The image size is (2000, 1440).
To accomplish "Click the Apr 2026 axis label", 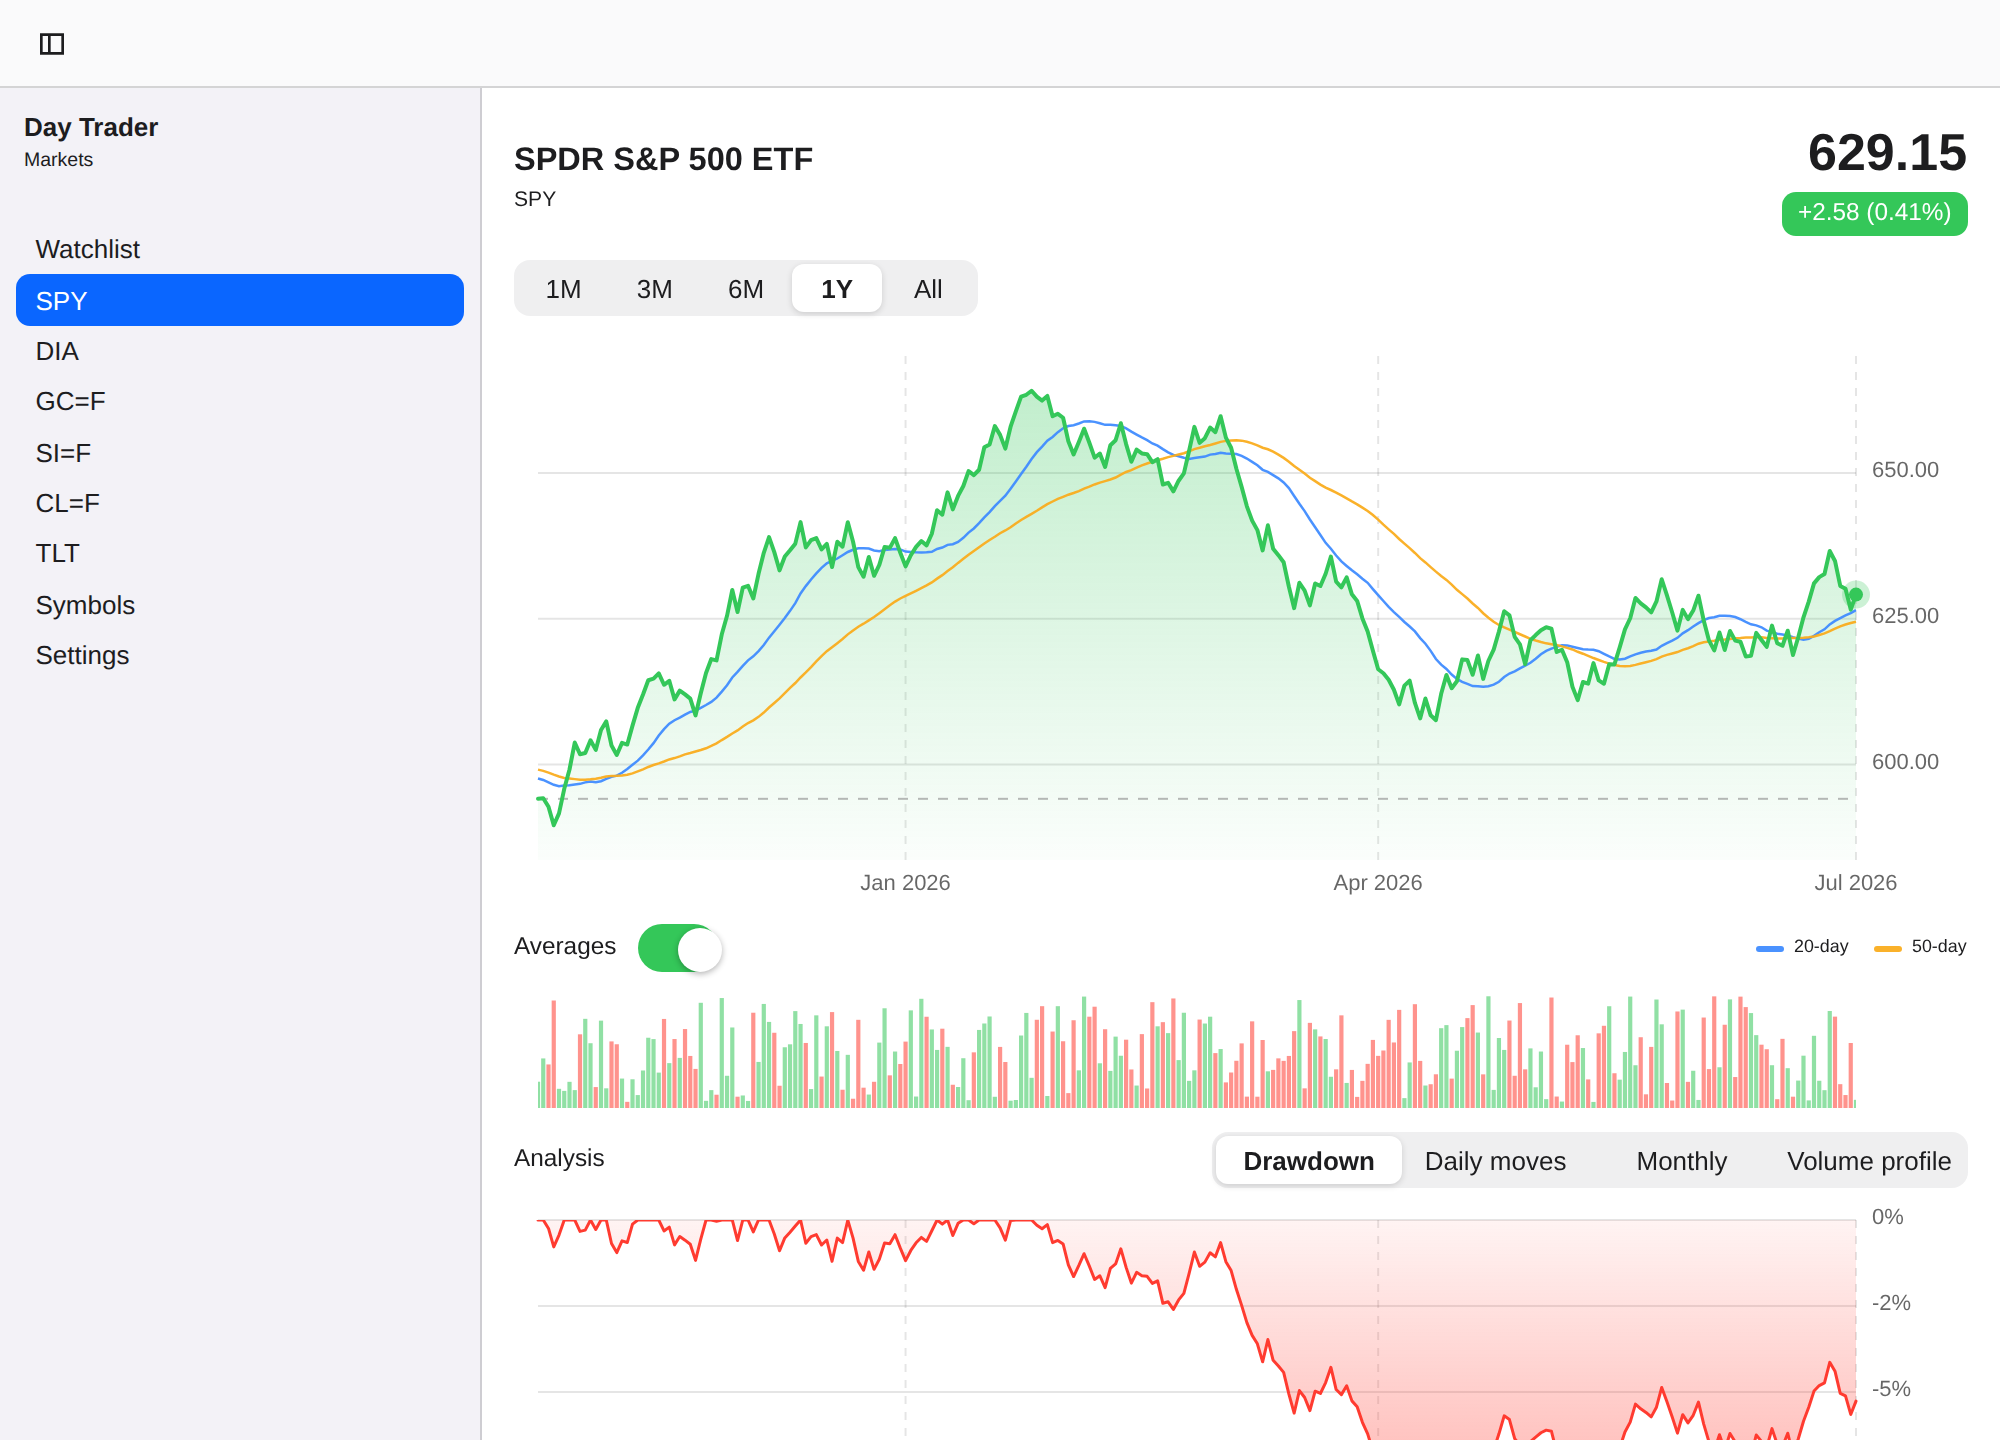I will click(1377, 882).
